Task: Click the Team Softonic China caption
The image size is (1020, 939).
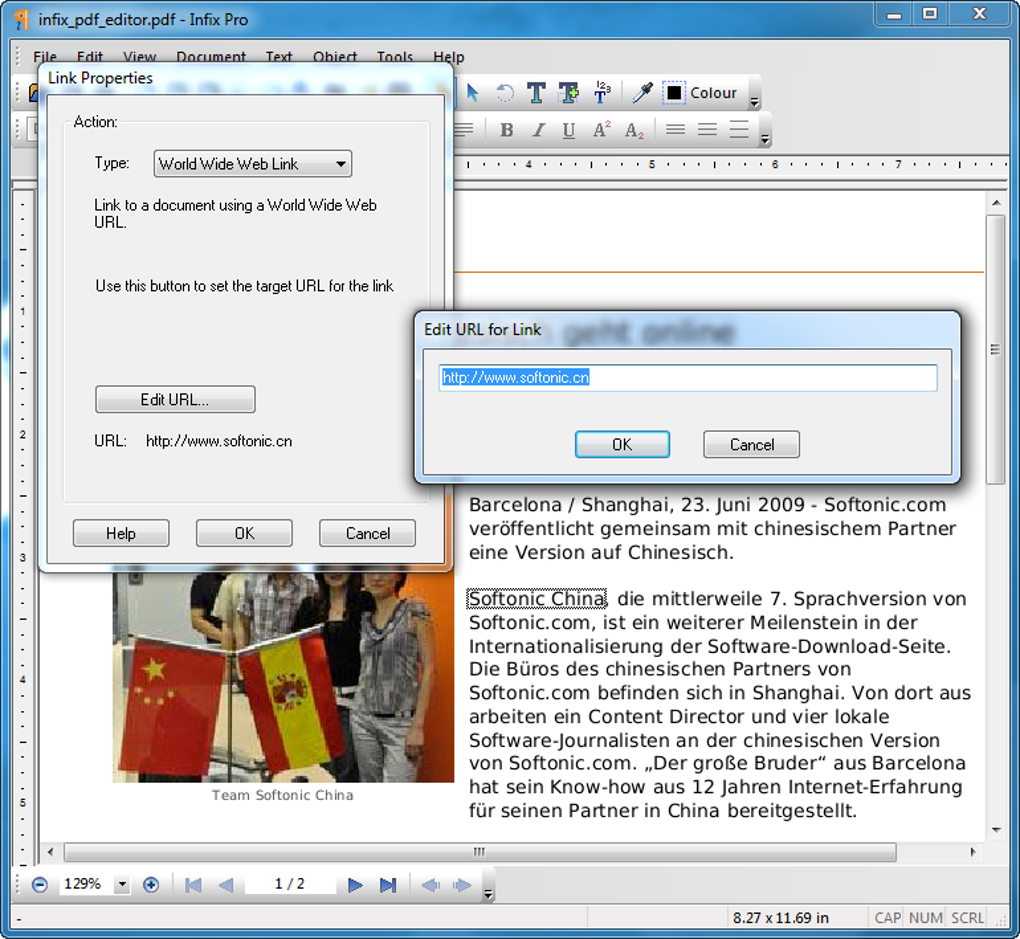Action: [282, 795]
